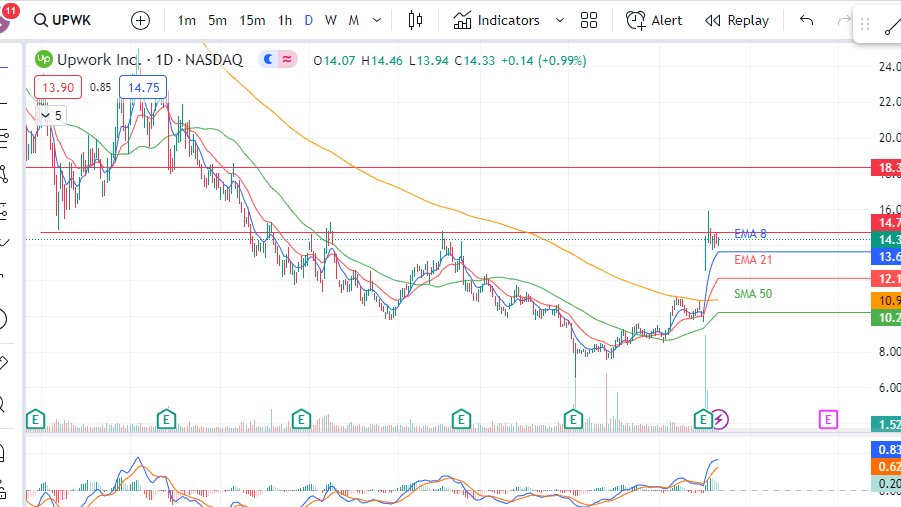Click the EMA 21 chart label
This screenshot has height=507, width=901.
click(x=753, y=260)
